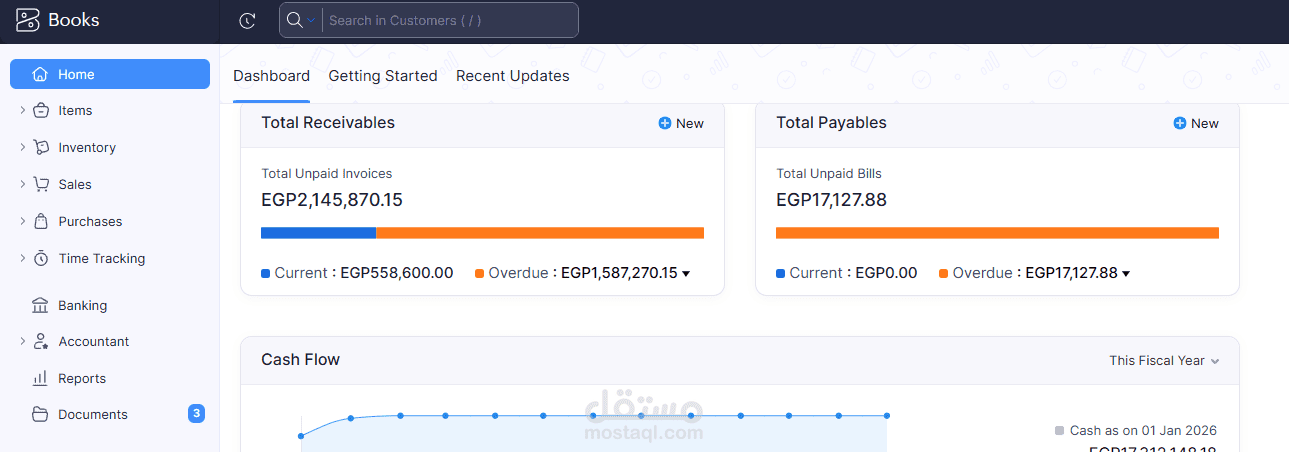
Task: Click plus icon in Total Receivables card
Action: [x=665, y=124]
